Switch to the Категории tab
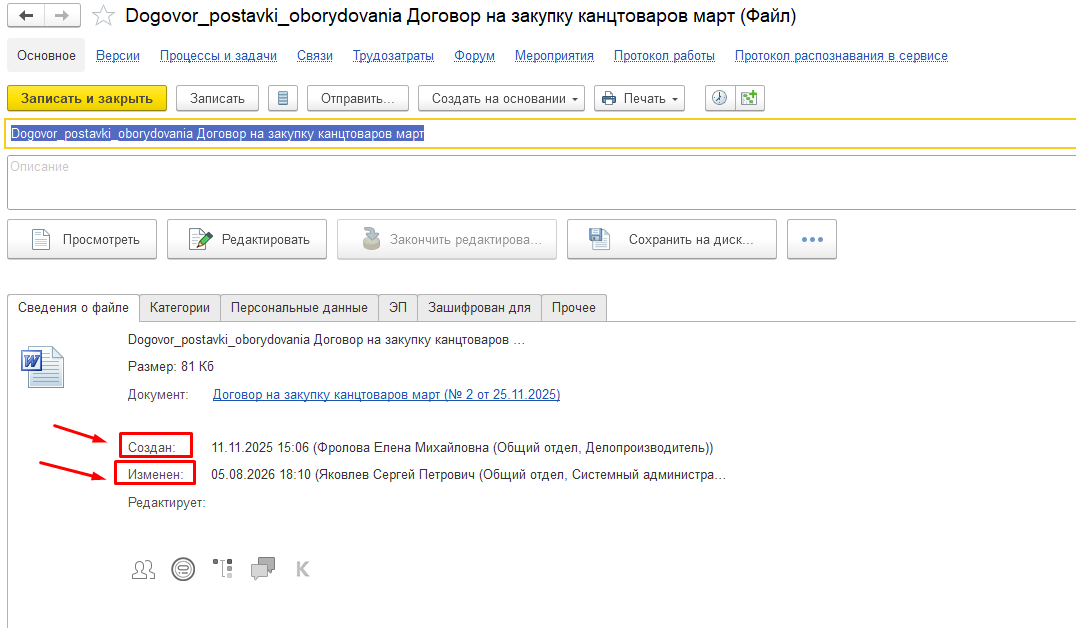The image size is (1076, 628). click(x=180, y=307)
